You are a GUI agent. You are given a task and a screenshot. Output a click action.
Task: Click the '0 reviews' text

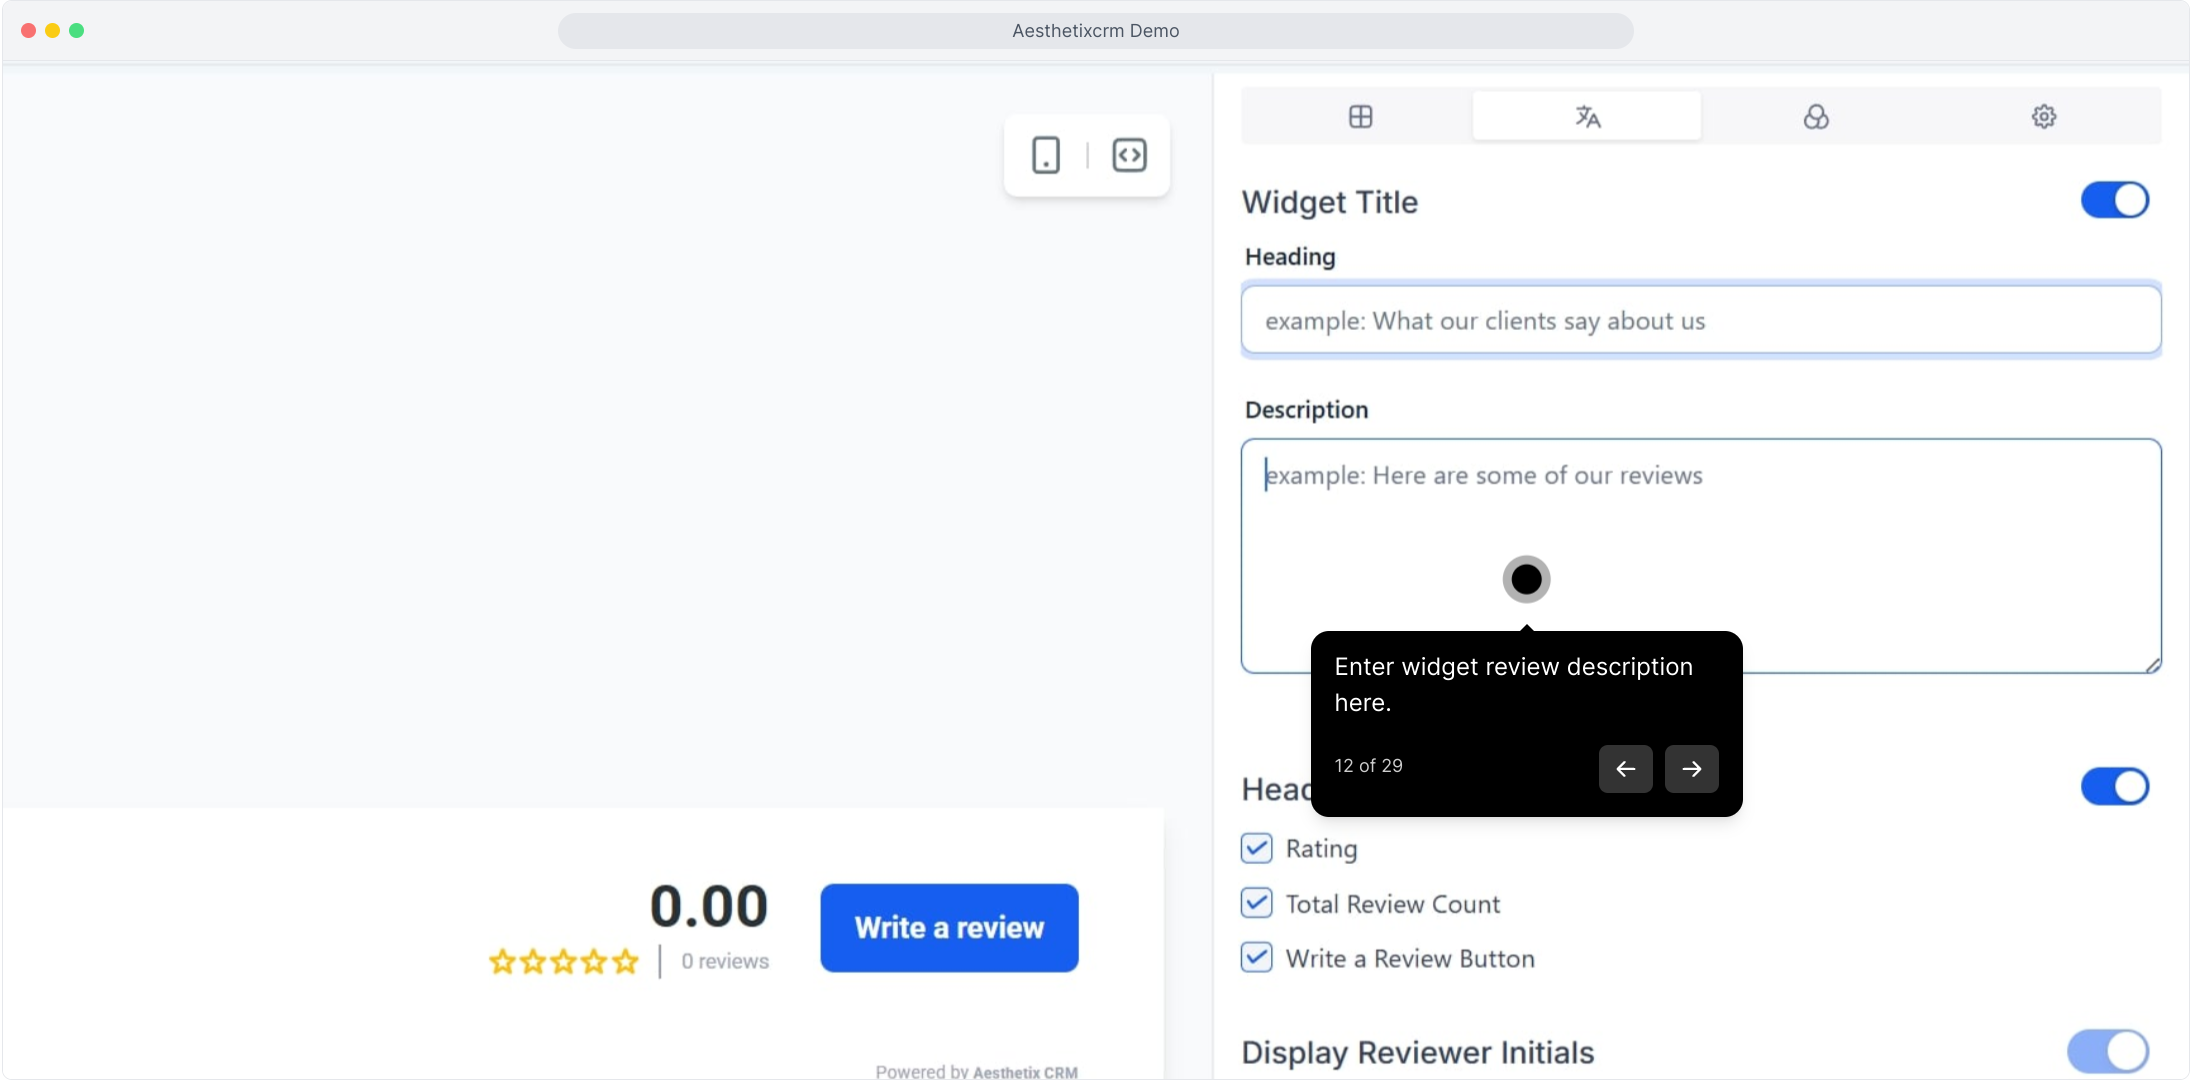tap(725, 961)
